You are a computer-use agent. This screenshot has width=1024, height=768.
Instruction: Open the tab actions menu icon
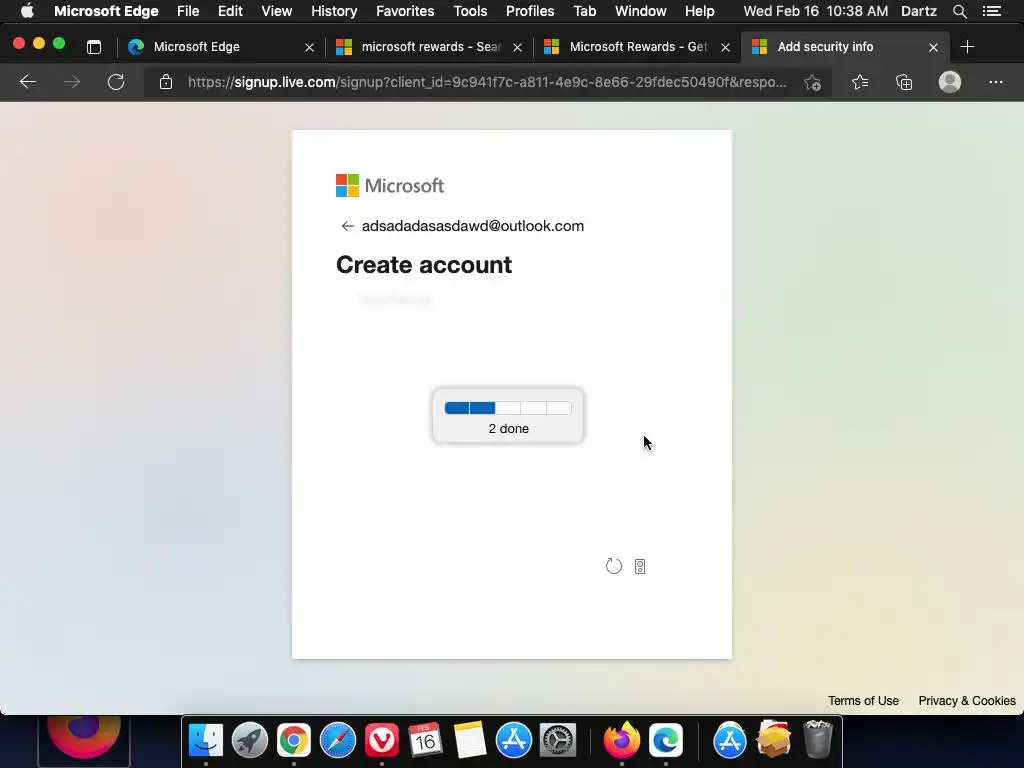pos(94,47)
